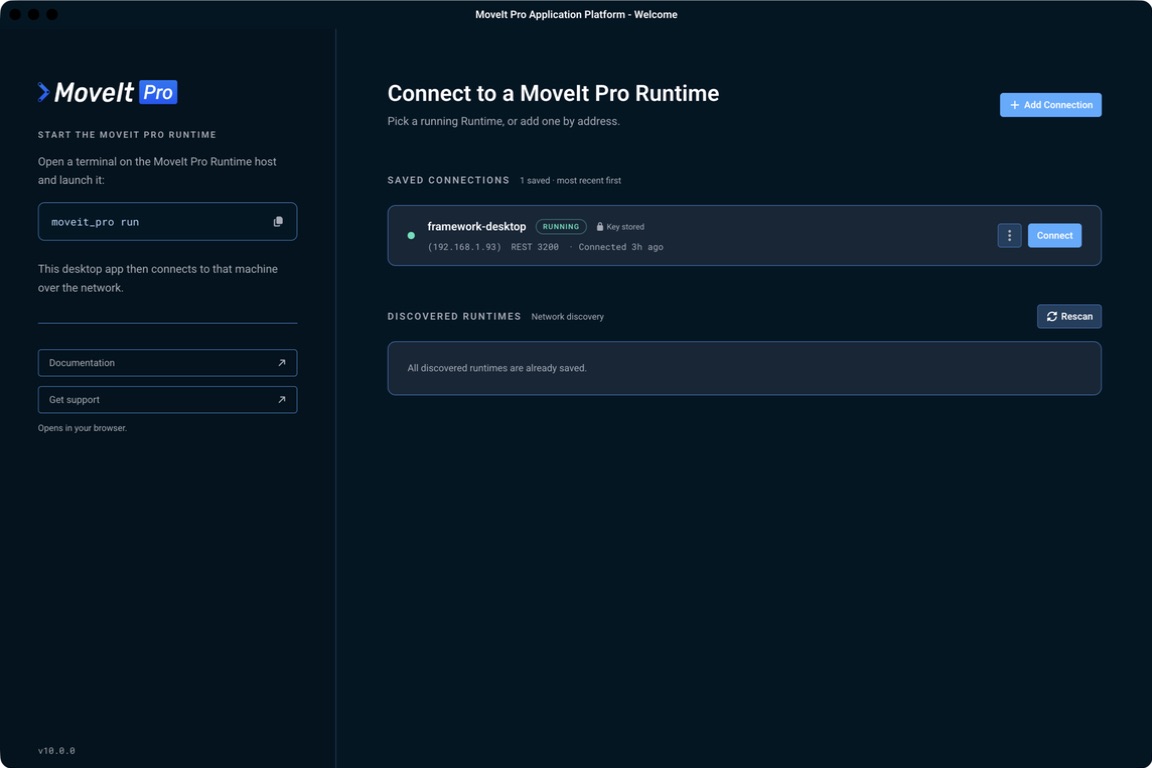Click the green status dot for framework-desktop
This screenshot has width=1152, height=768.
[x=411, y=235]
